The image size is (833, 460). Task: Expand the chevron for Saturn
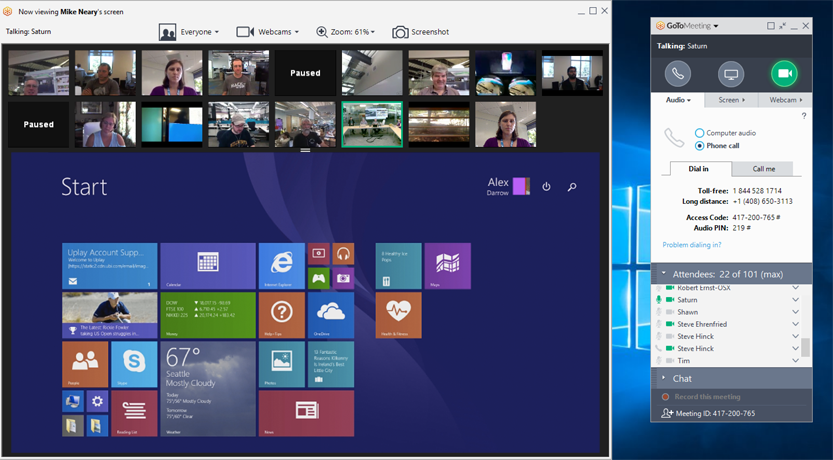tap(795, 300)
